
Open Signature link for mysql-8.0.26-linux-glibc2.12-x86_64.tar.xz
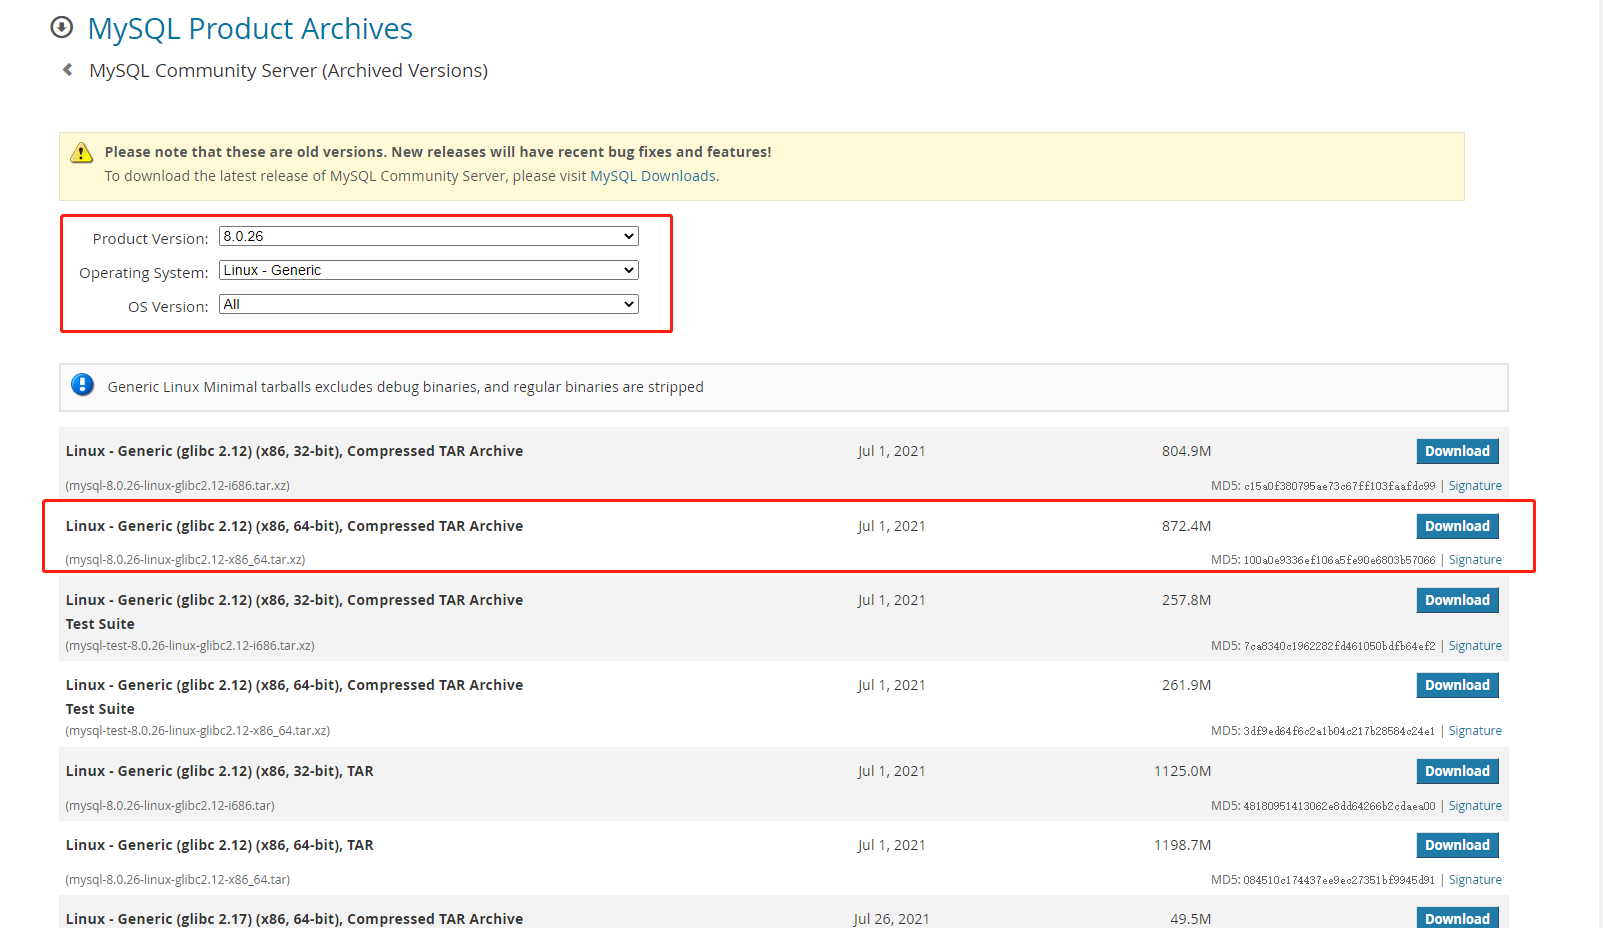(x=1475, y=560)
